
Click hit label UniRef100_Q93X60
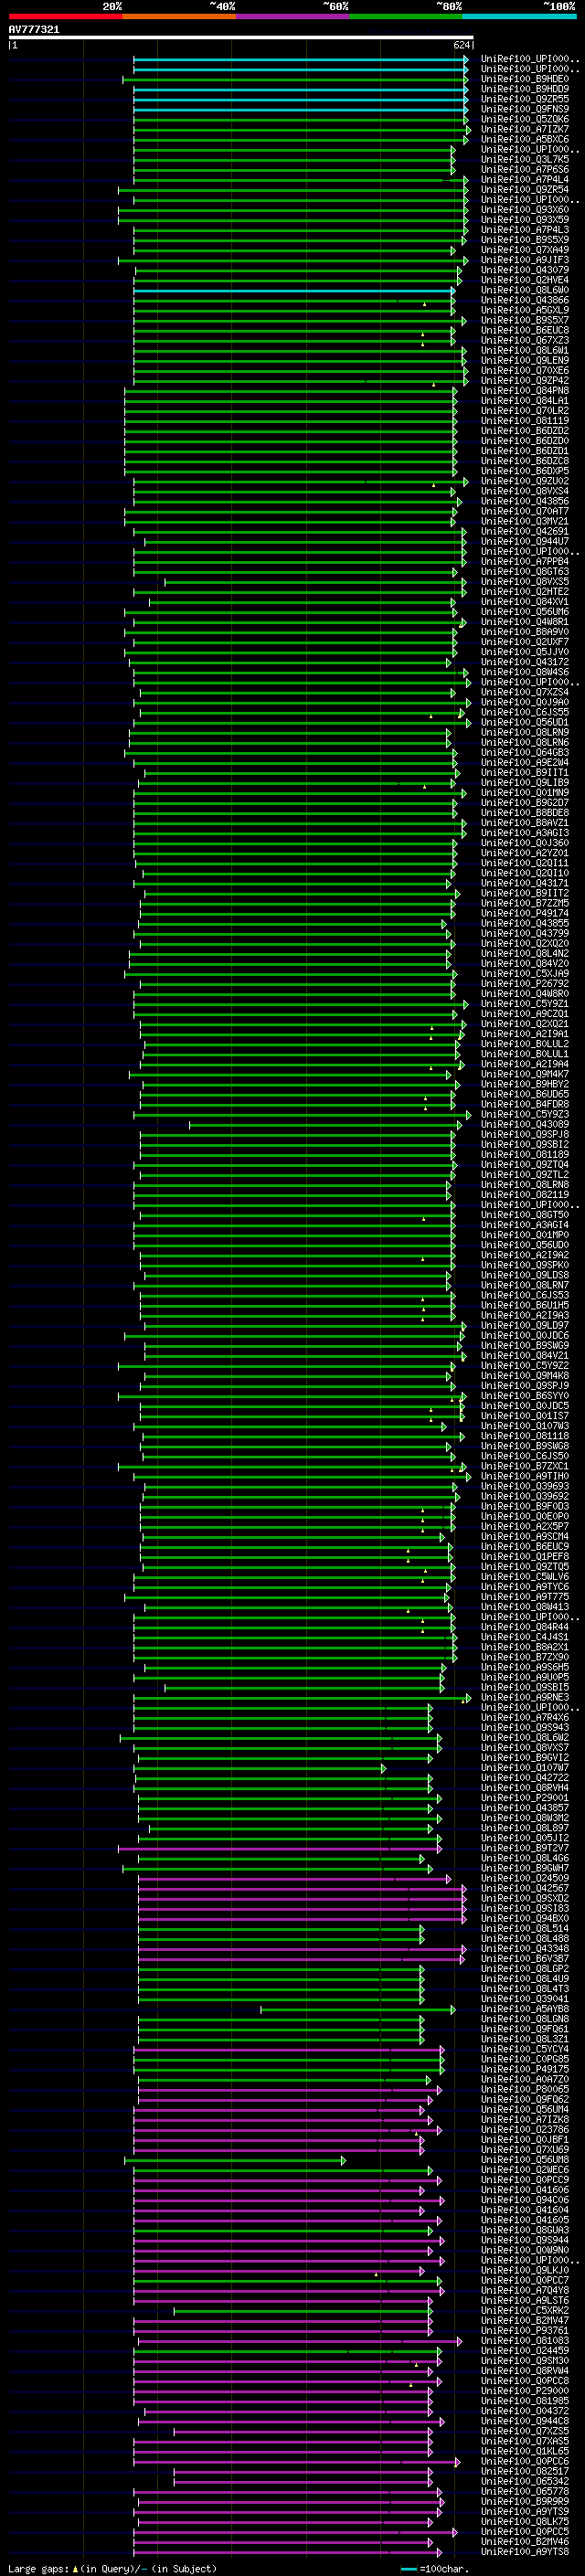(x=524, y=210)
